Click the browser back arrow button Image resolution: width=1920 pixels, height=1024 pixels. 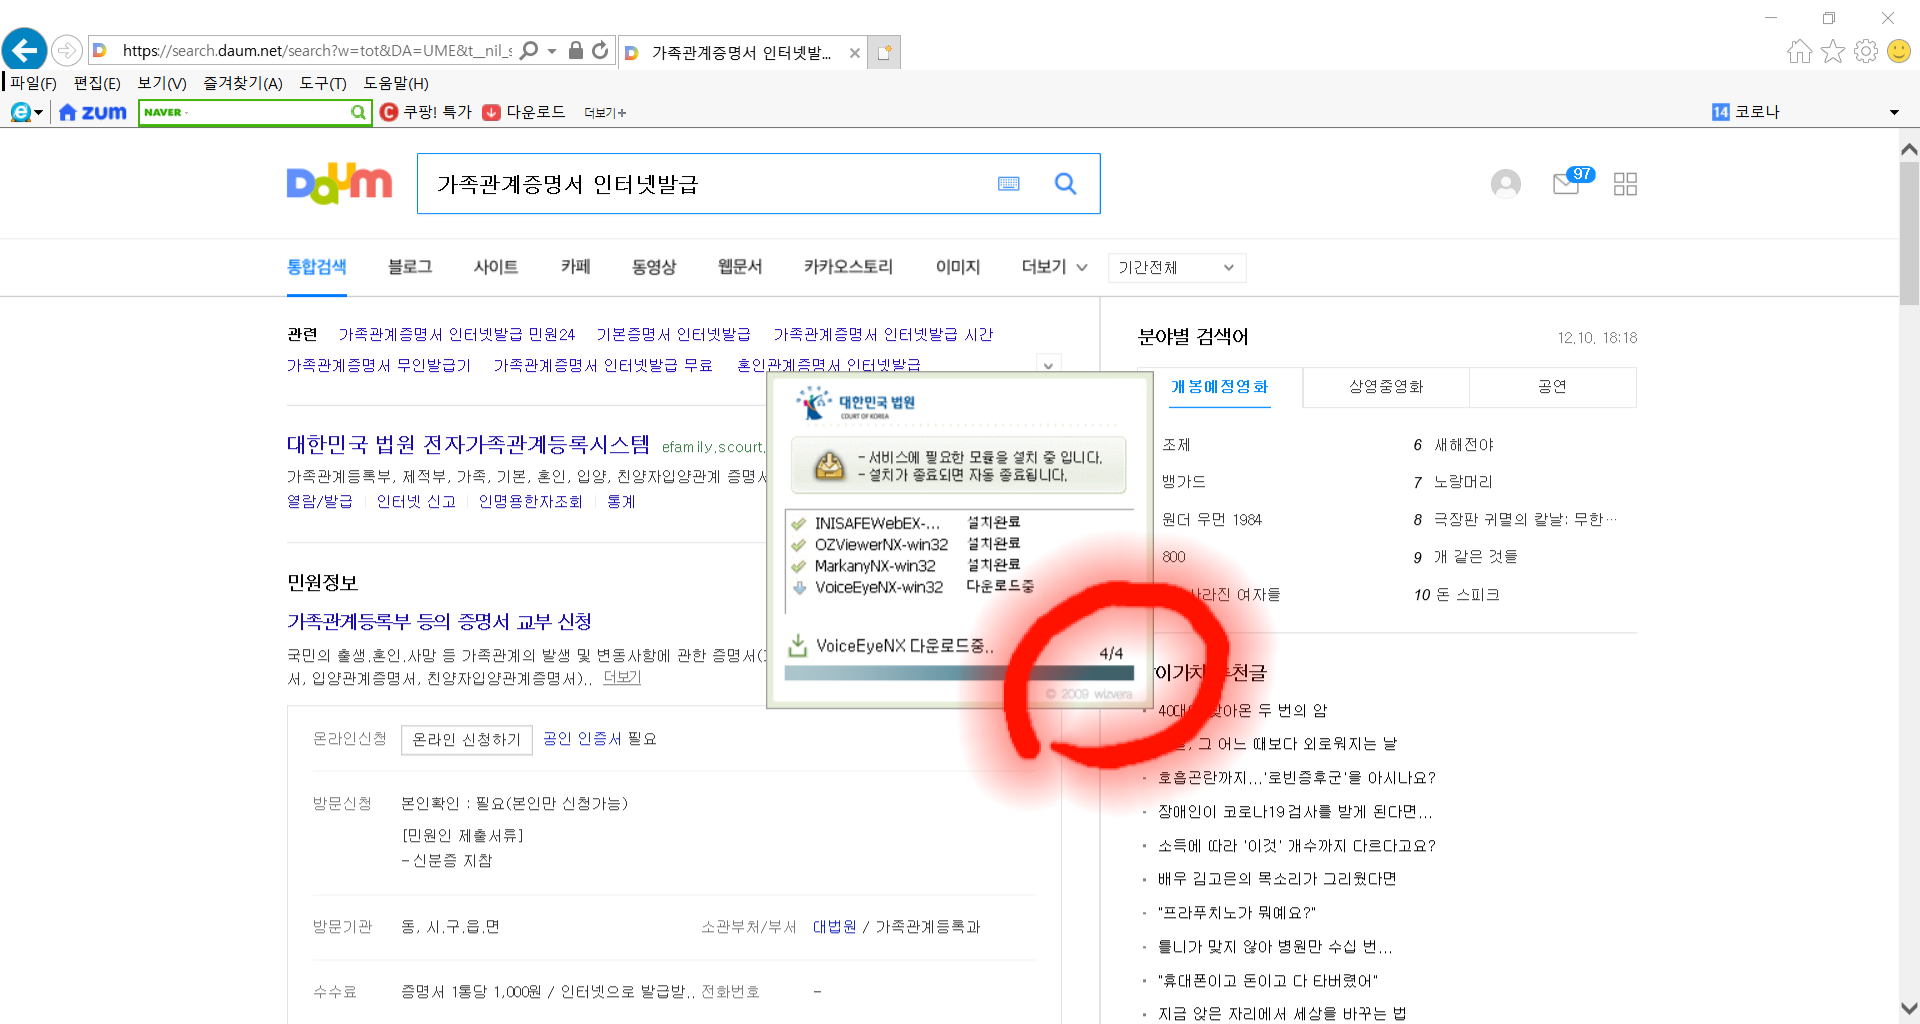click(25, 49)
